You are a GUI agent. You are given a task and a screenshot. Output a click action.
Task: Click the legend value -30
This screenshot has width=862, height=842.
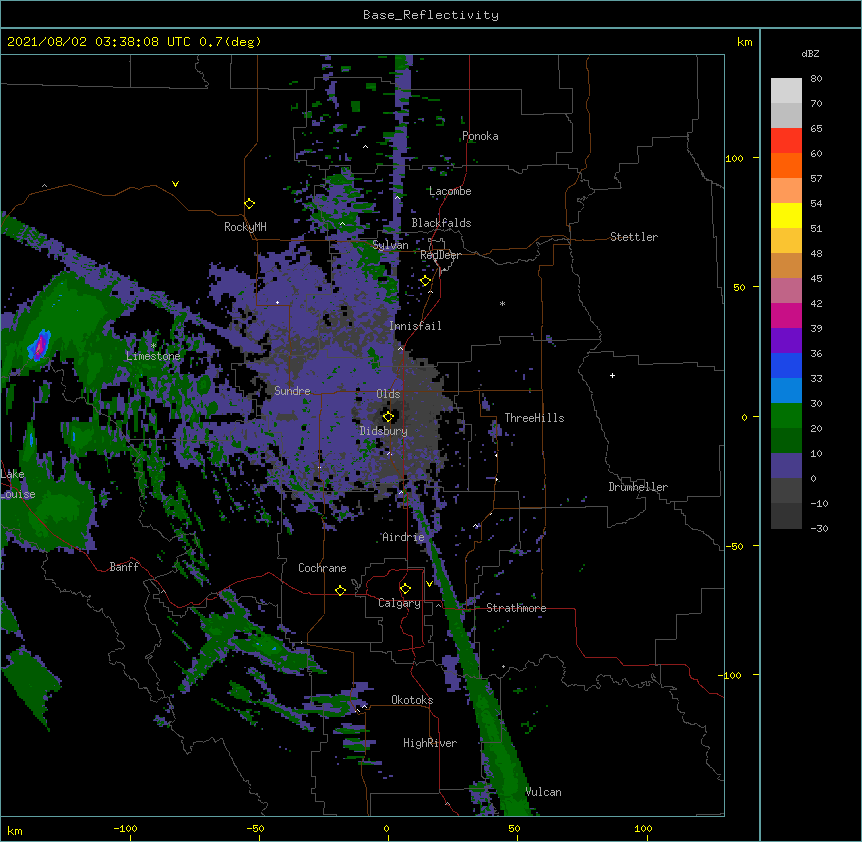(819, 528)
